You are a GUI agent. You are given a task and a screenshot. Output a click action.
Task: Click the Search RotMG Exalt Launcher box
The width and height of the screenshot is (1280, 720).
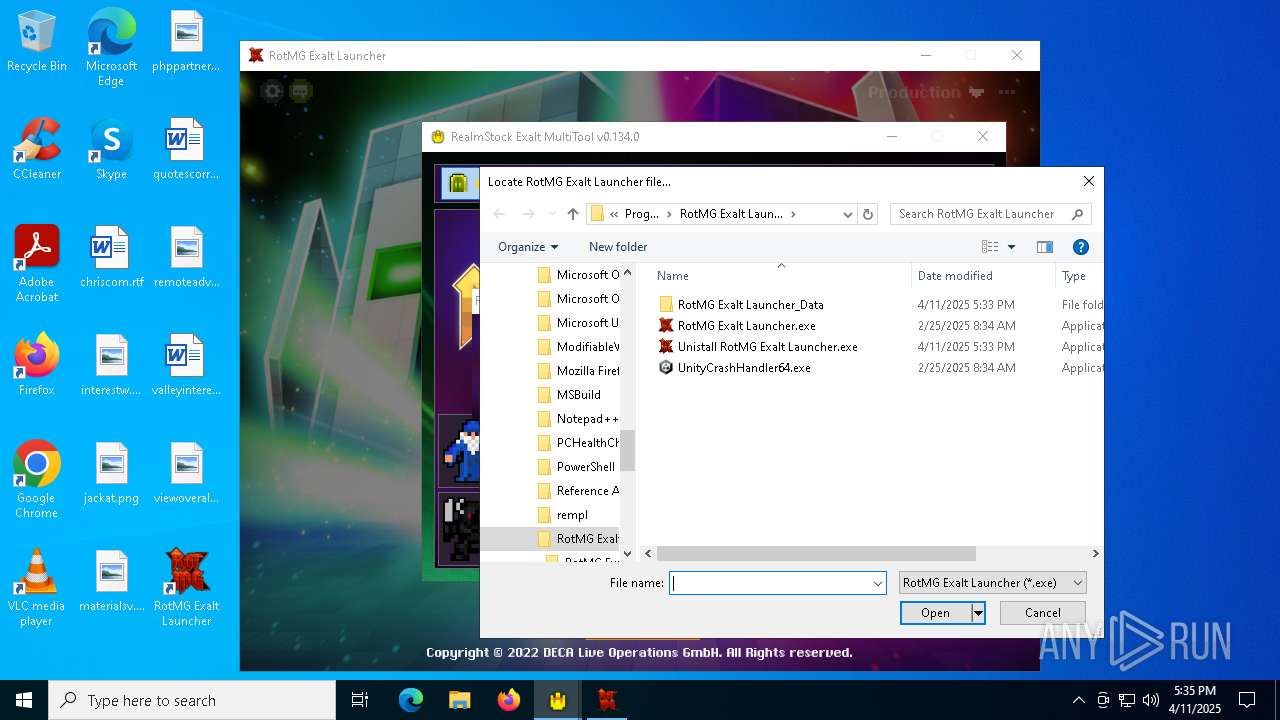990,214
